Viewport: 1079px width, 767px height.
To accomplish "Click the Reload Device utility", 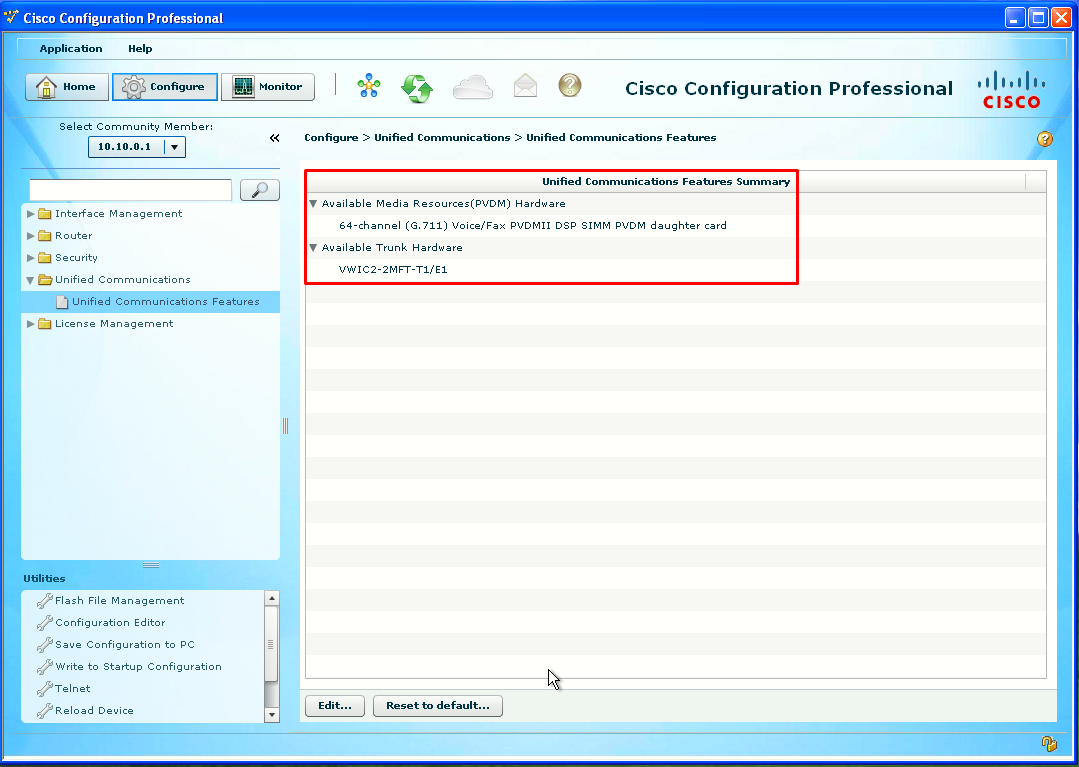I will pyautogui.click(x=94, y=711).
